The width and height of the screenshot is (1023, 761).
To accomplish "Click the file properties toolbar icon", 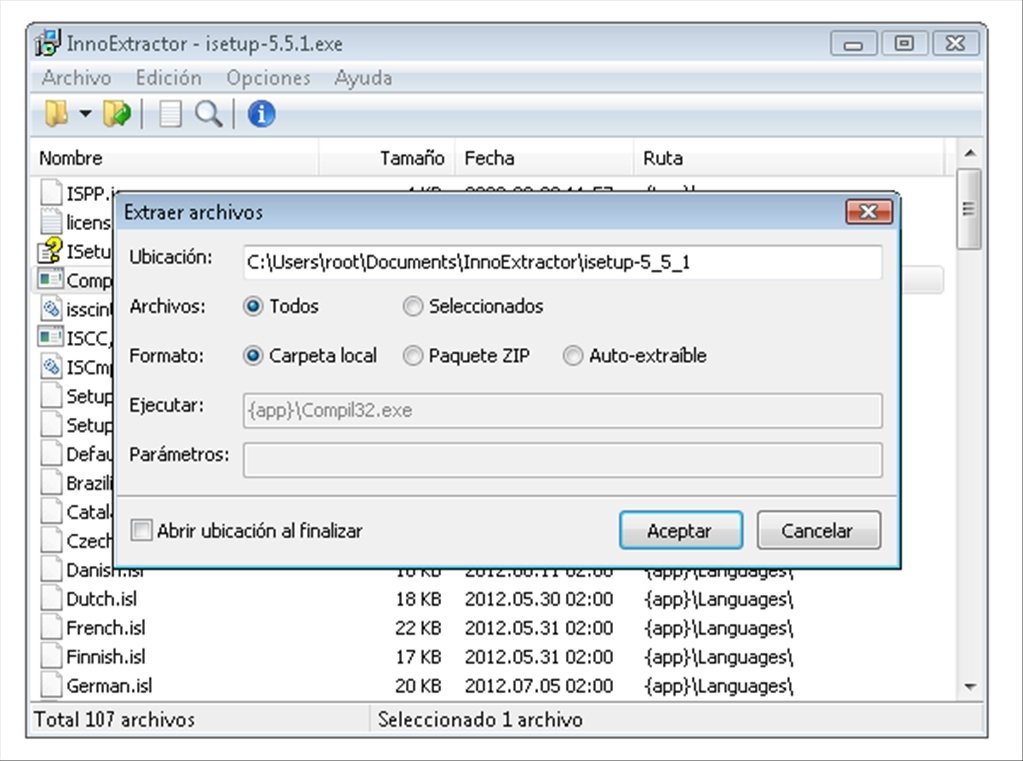I will 169,113.
